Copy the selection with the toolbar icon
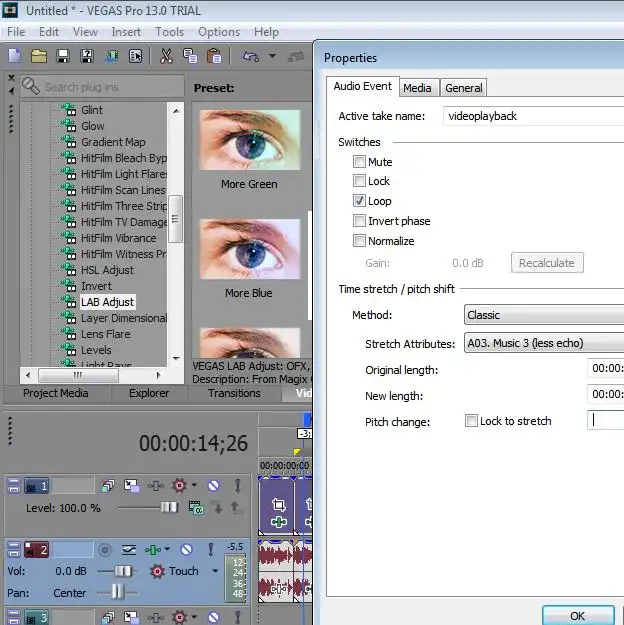 [190, 56]
